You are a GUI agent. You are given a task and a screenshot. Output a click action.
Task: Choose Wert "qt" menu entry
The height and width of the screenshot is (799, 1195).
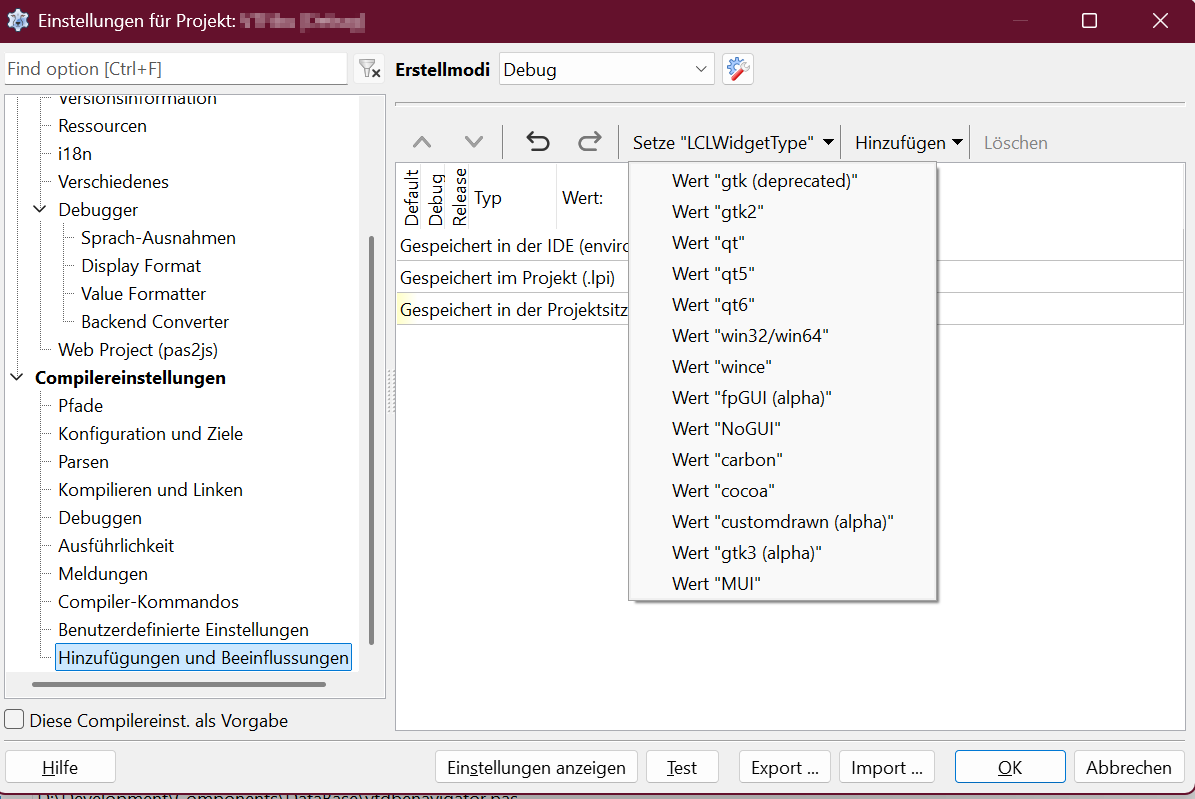click(783, 243)
